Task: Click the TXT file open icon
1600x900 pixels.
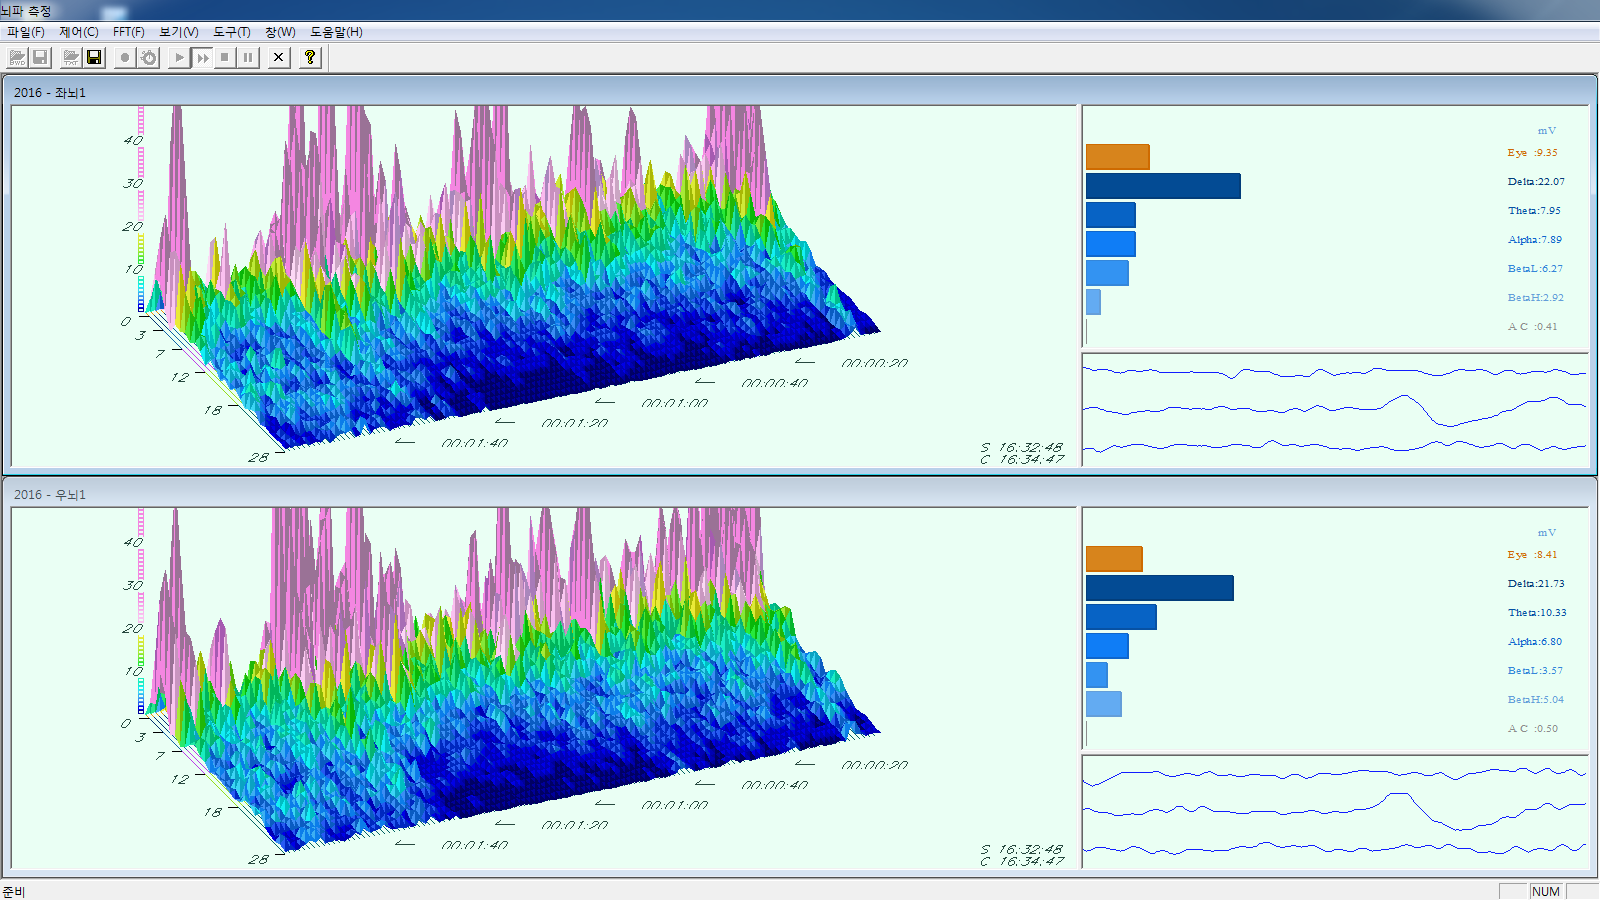Action: click(x=71, y=58)
